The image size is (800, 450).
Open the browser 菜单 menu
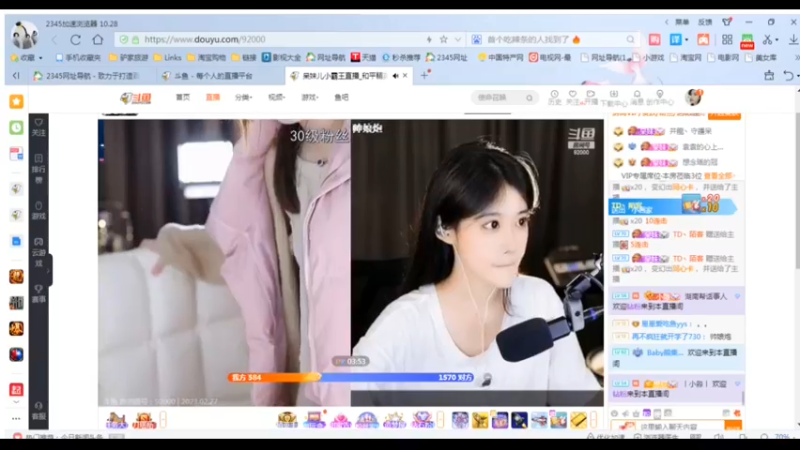682,22
